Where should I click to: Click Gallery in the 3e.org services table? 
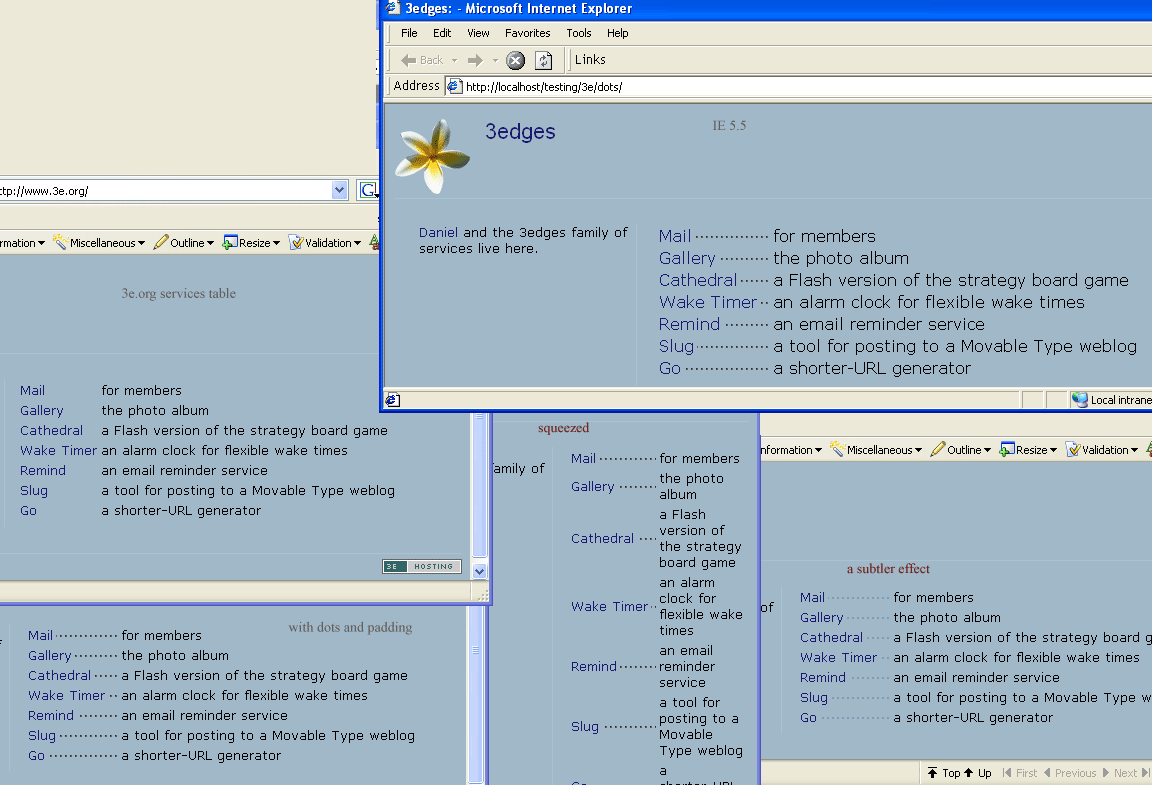coord(41,410)
